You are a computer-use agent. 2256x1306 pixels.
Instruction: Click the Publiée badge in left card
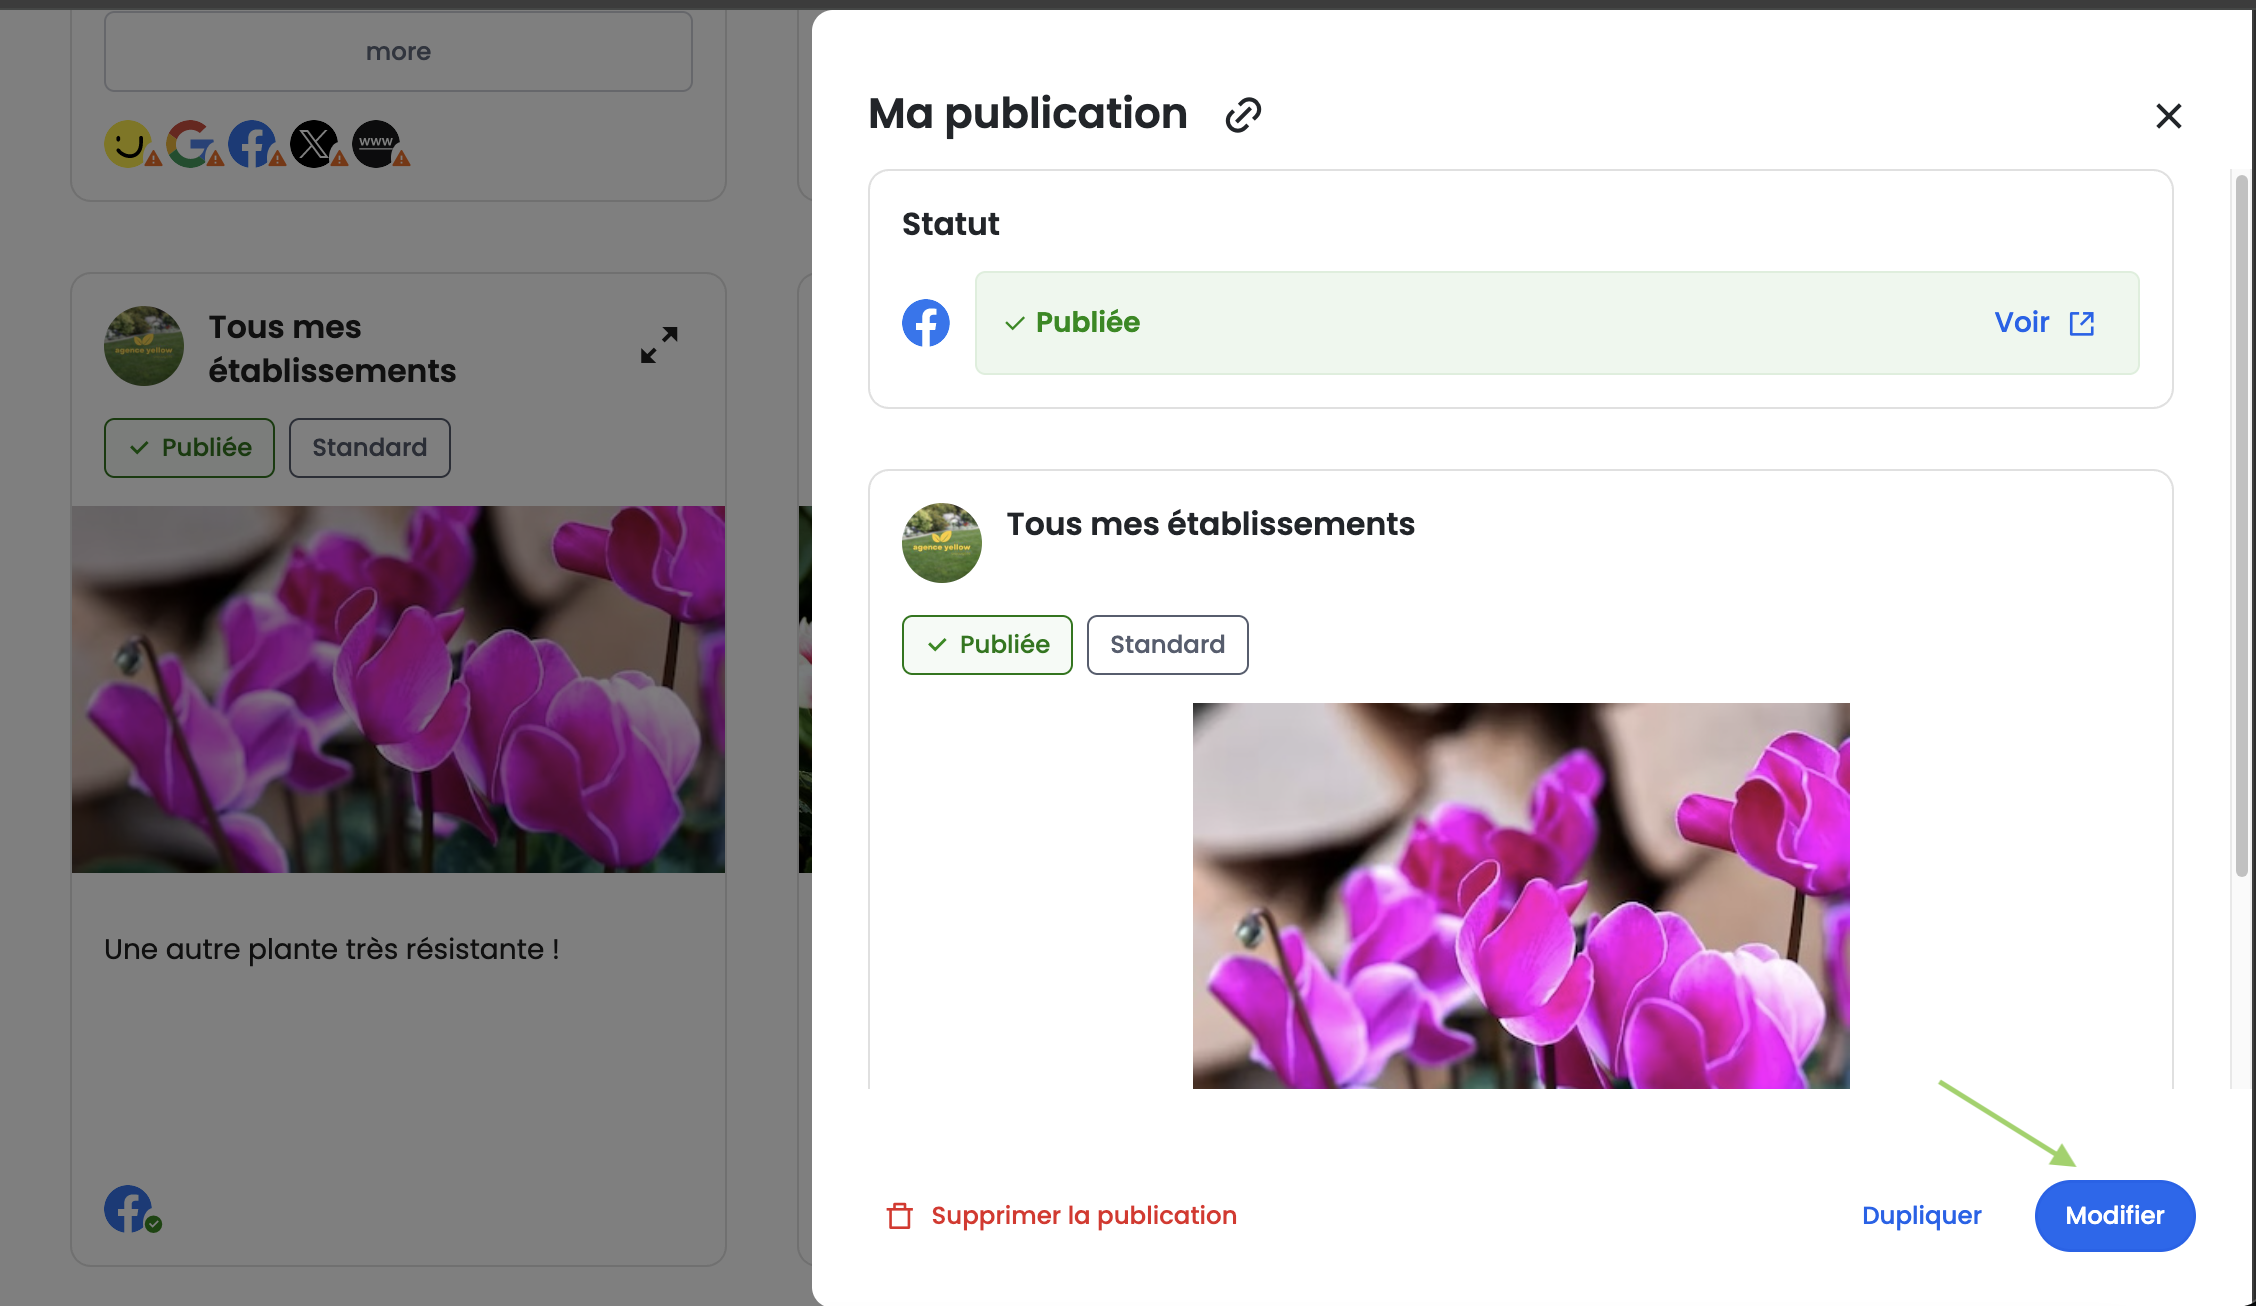(189, 448)
